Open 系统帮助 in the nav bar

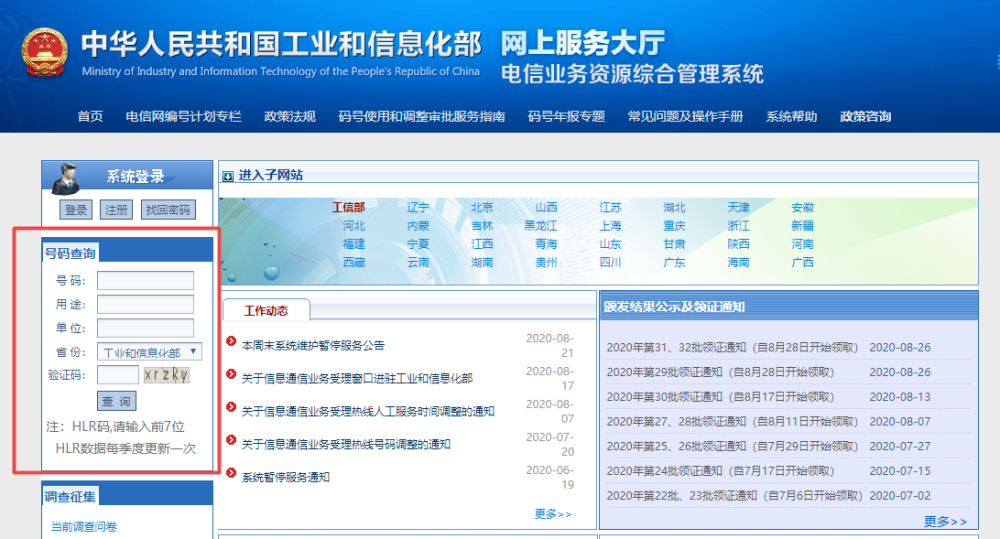[x=791, y=116]
